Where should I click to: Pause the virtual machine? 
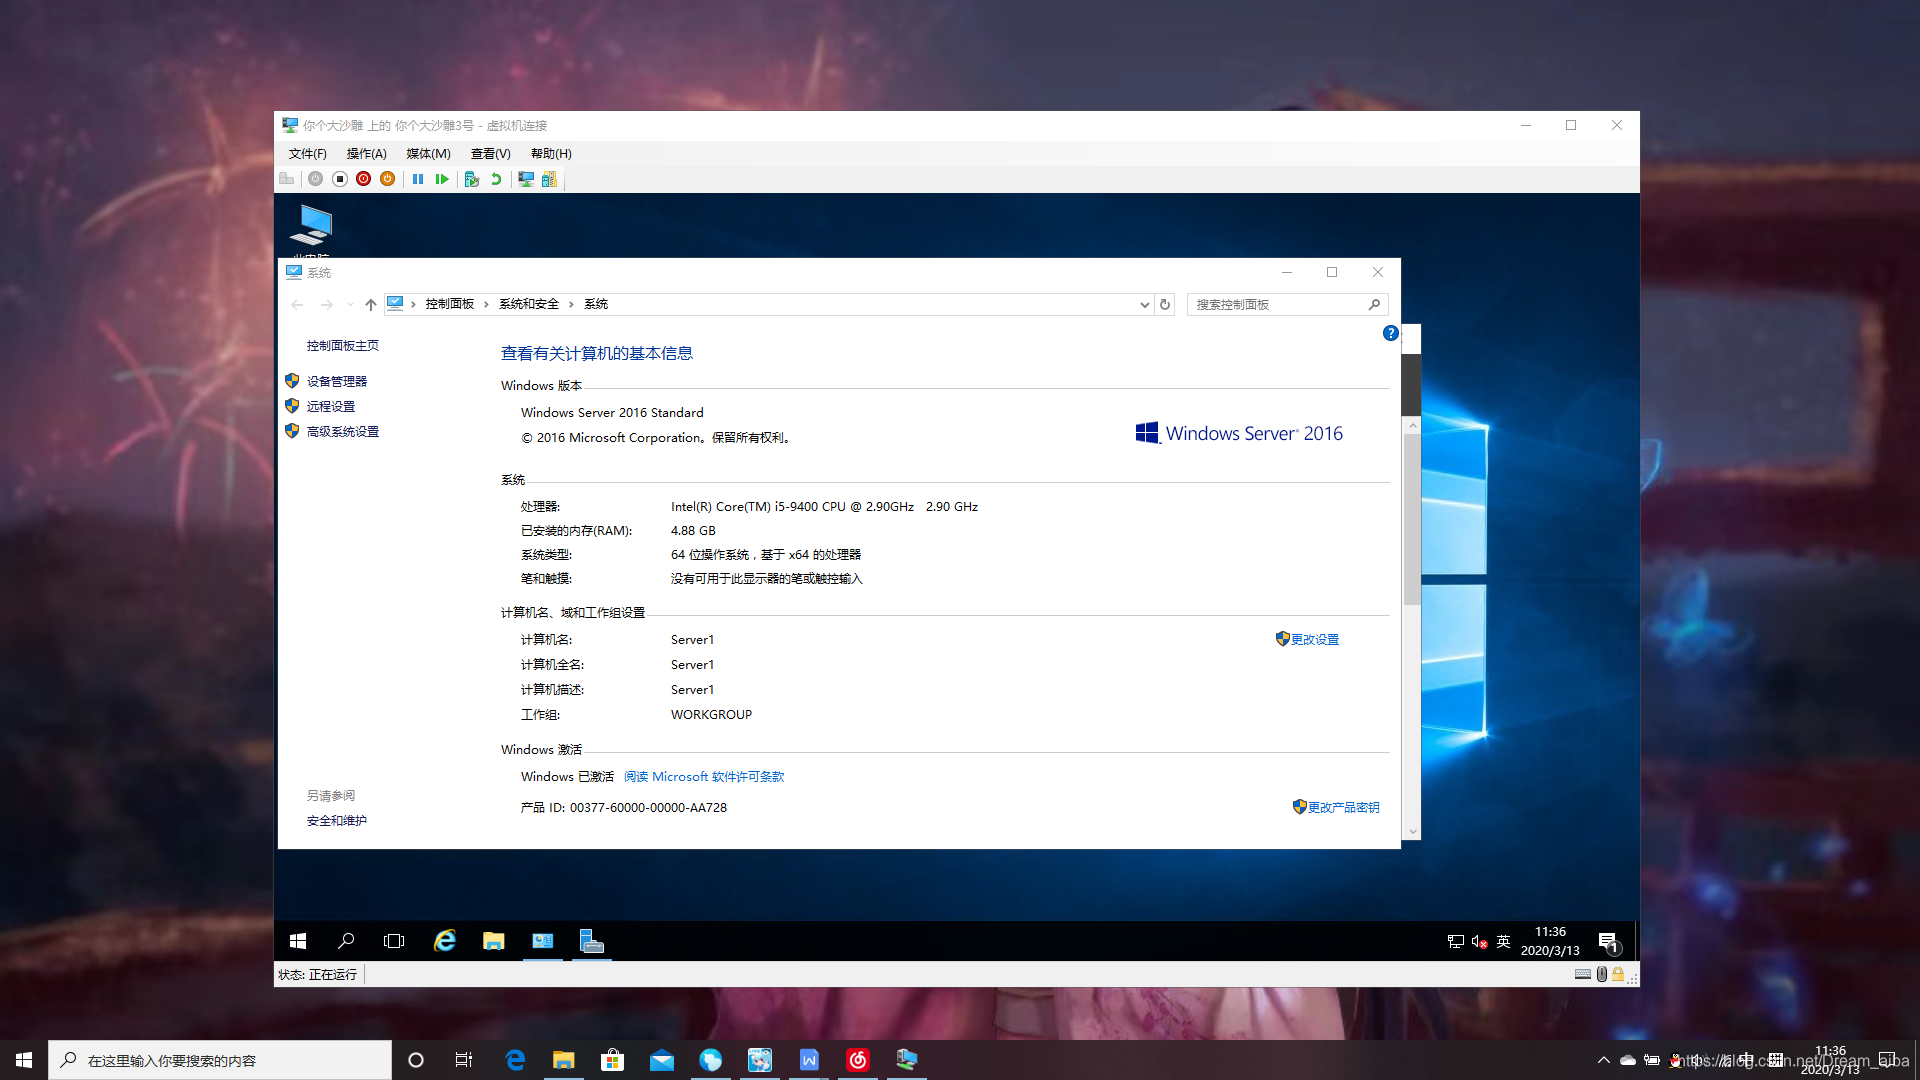click(x=418, y=179)
